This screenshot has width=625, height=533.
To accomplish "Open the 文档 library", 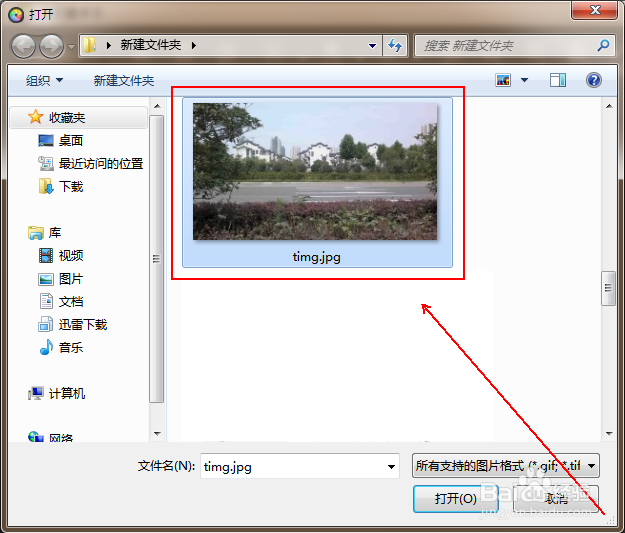I will [71, 301].
